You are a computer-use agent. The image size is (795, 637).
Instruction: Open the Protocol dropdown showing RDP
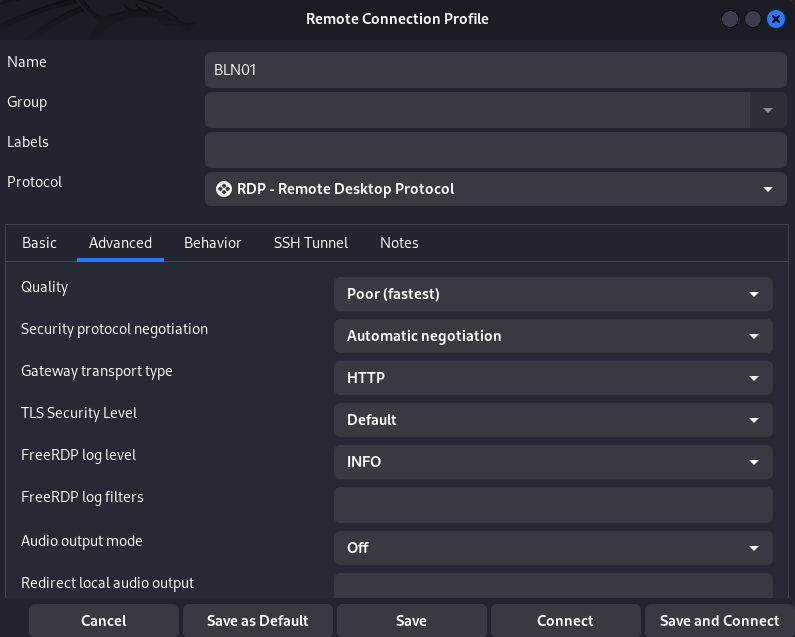(x=496, y=189)
